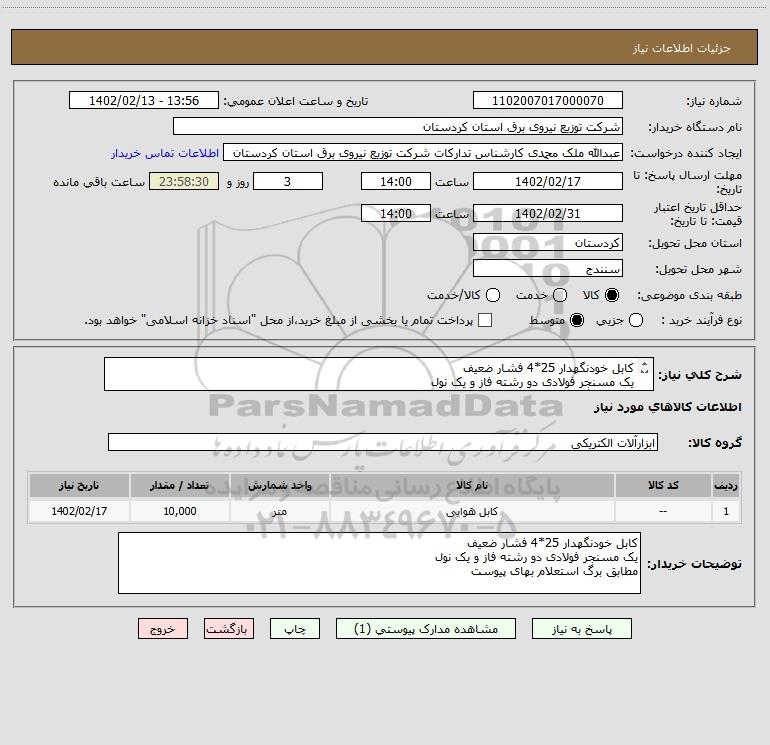Select the کالا radio button
The width and height of the screenshot is (770, 745).
[612, 295]
